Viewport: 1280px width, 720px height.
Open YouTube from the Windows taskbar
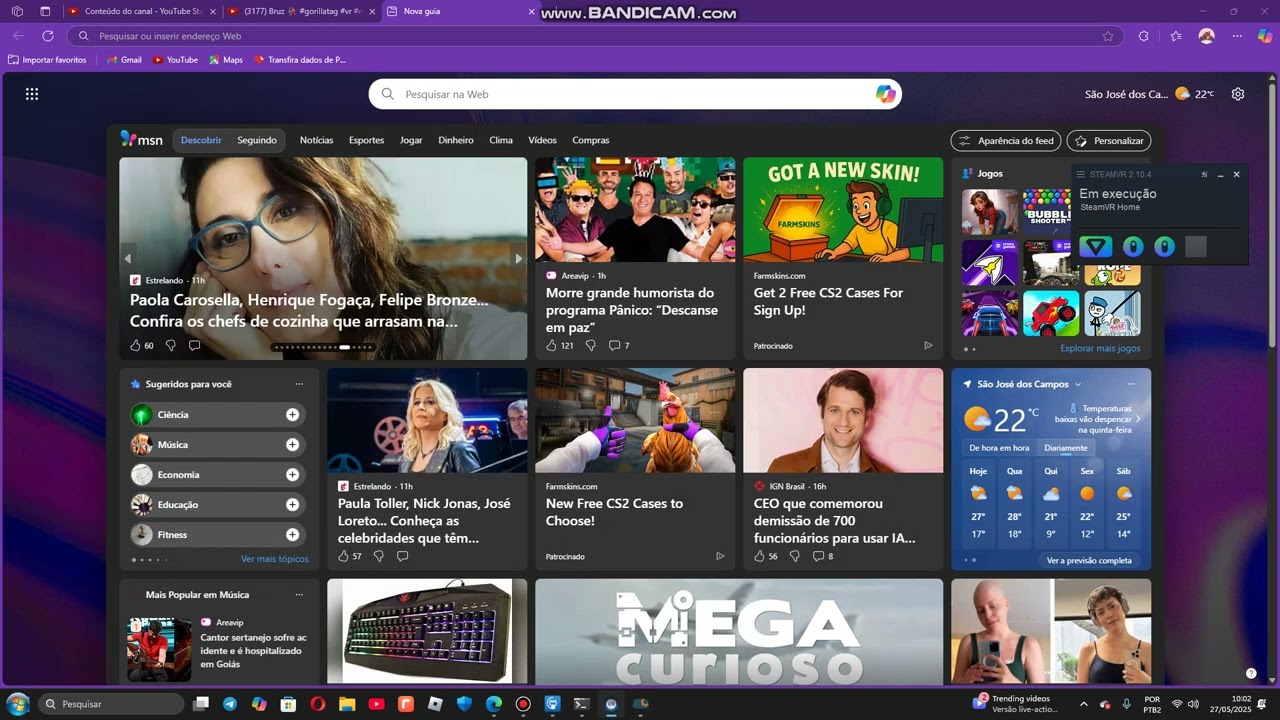click(376, 704)
